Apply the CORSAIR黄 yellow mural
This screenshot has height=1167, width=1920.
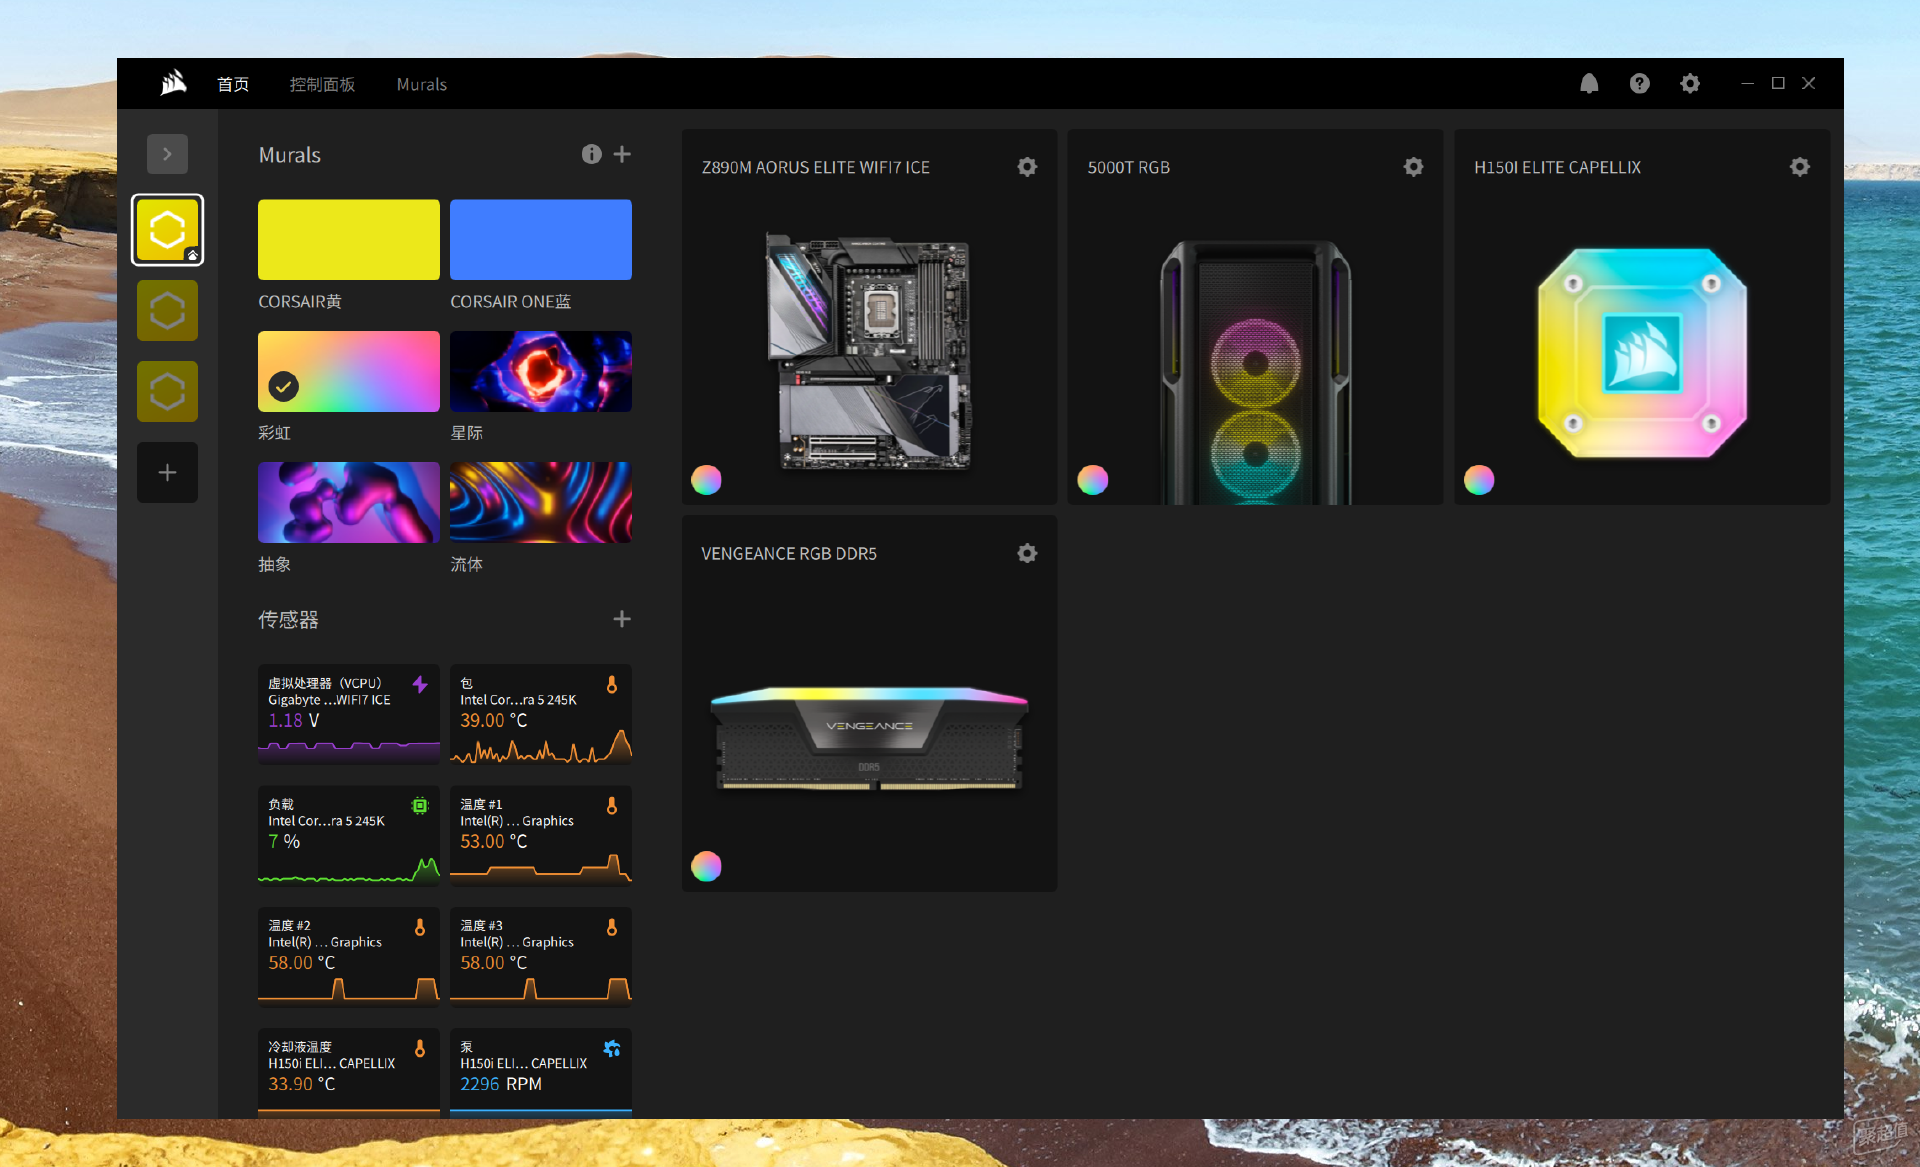pyautogui.click(x=348, y=240)
